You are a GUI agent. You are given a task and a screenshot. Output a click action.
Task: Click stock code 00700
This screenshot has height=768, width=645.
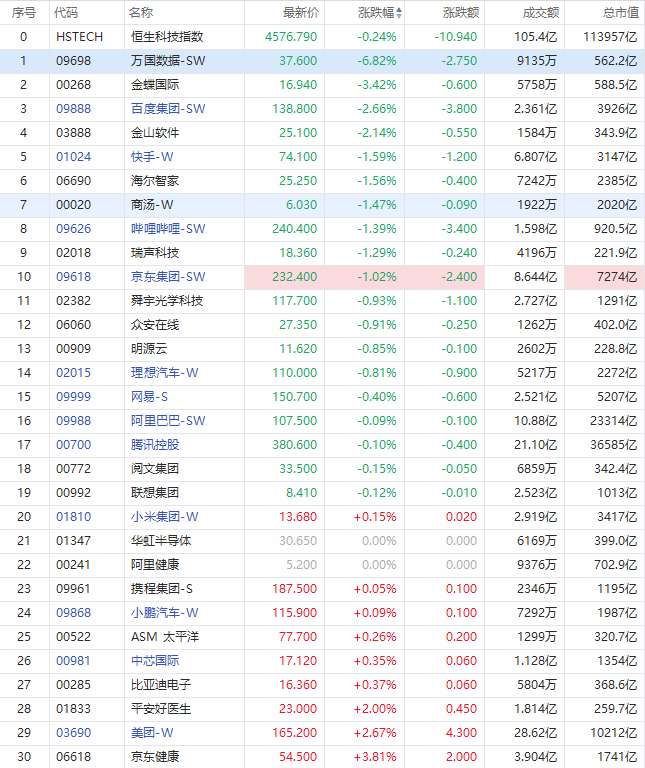(73, 445)
